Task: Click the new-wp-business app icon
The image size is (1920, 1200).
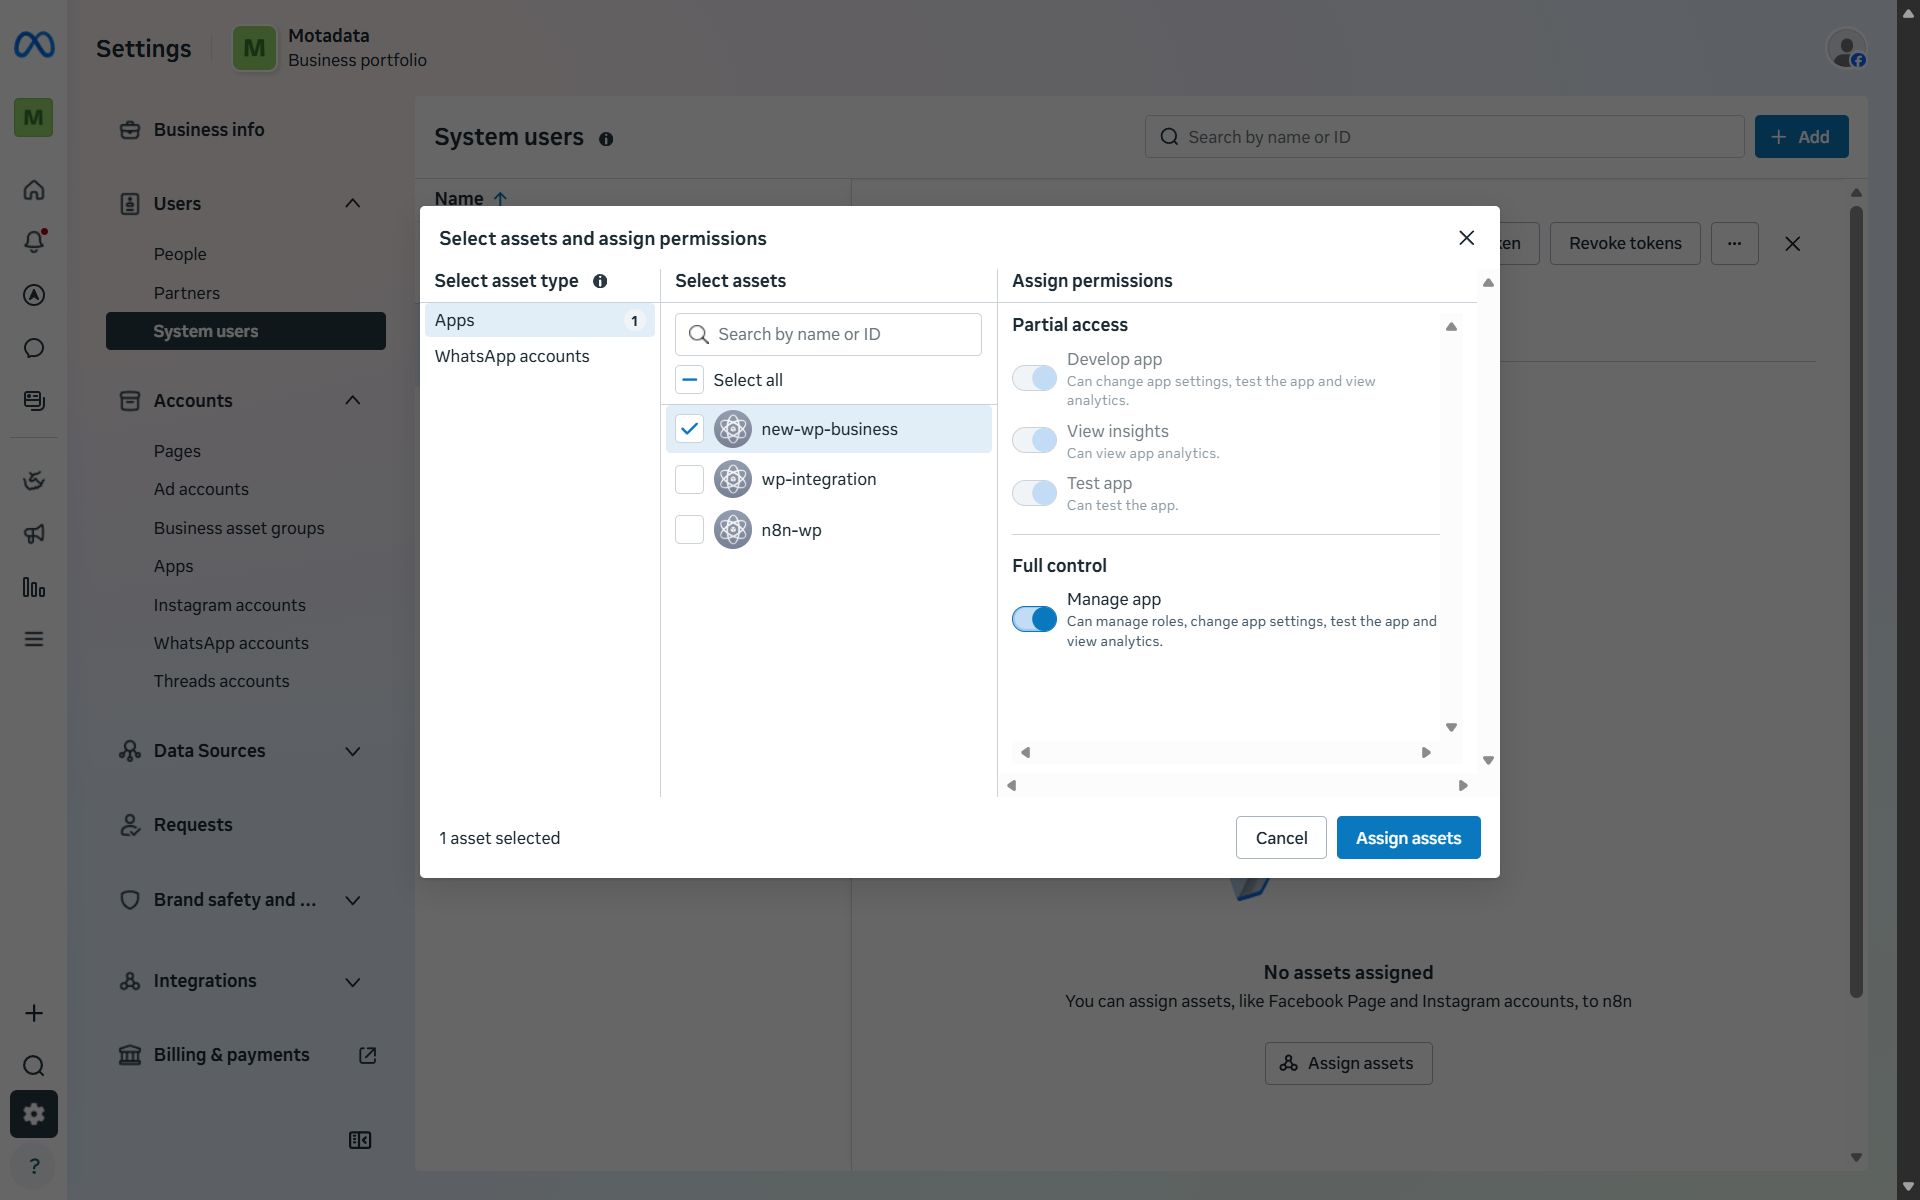Action: [x=733, y=429]
